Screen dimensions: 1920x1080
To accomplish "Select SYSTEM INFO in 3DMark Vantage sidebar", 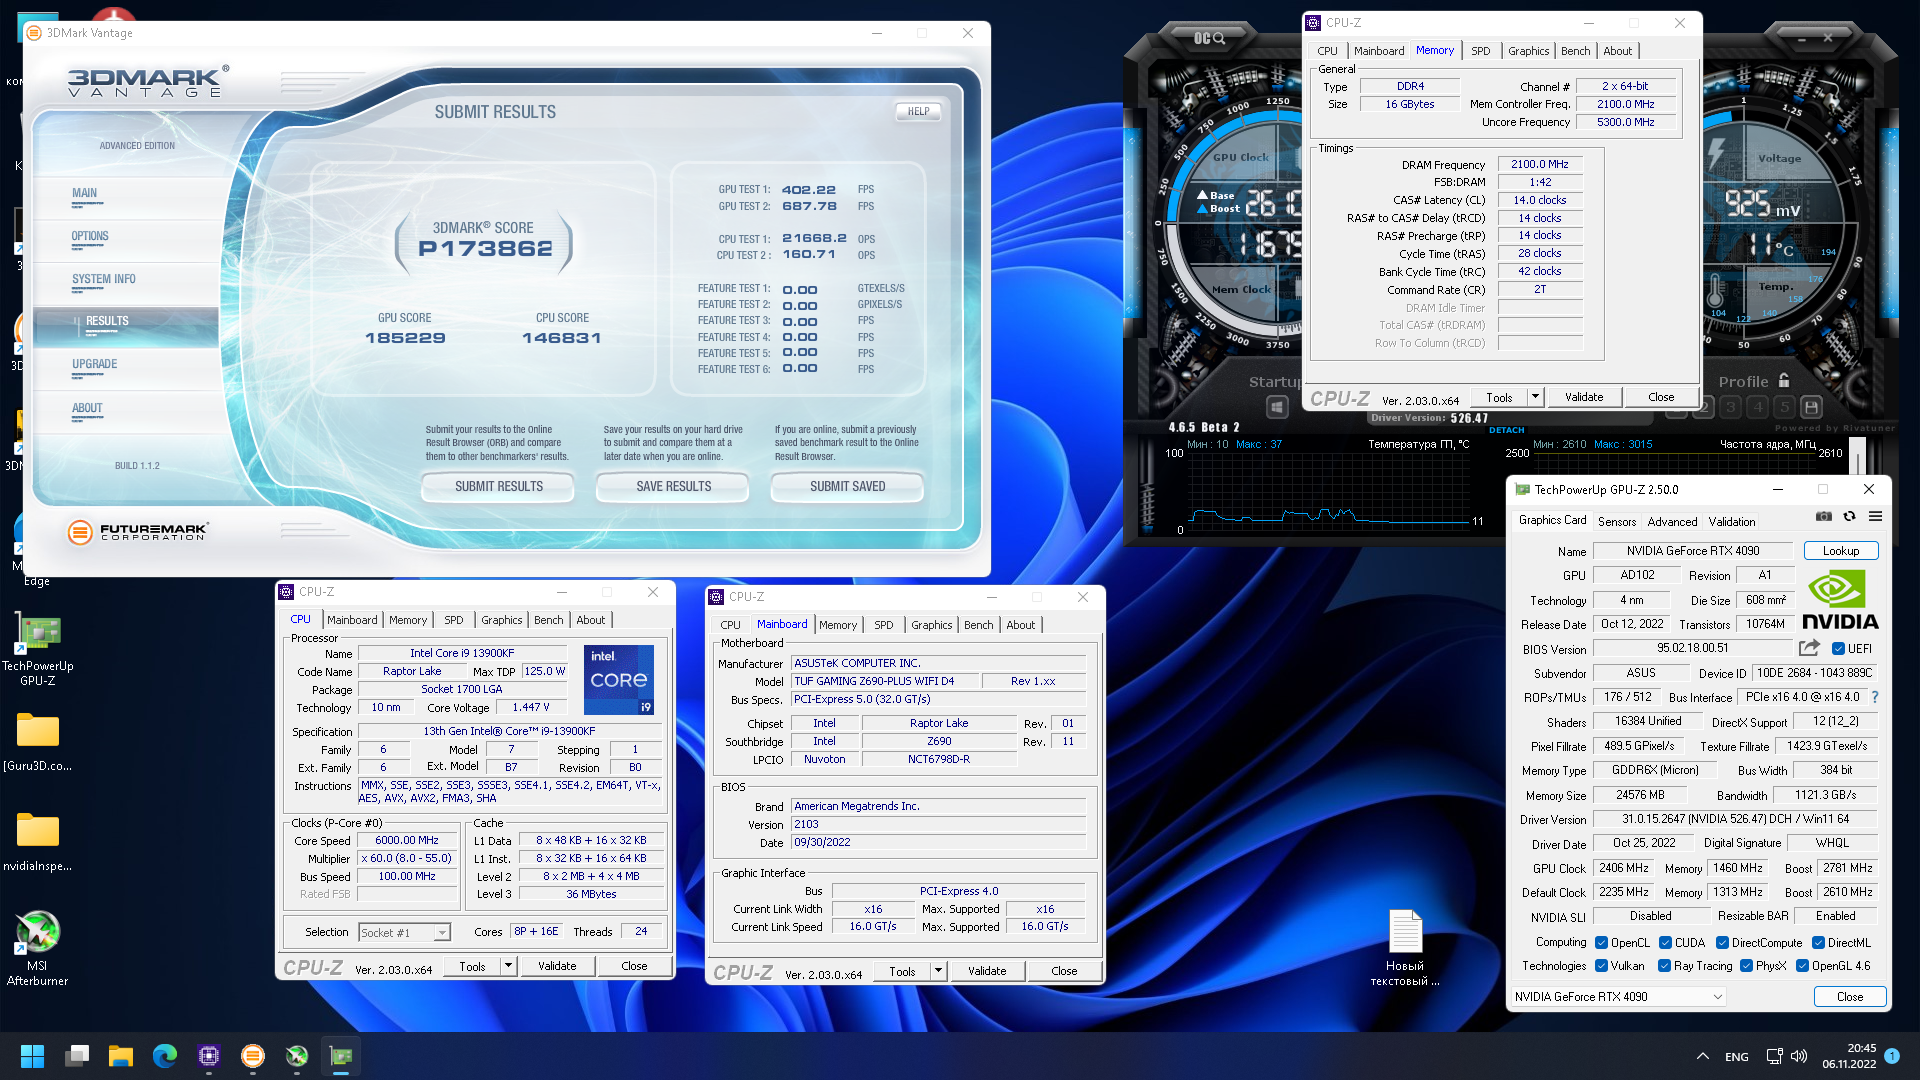I will click(x=104, y=279).
